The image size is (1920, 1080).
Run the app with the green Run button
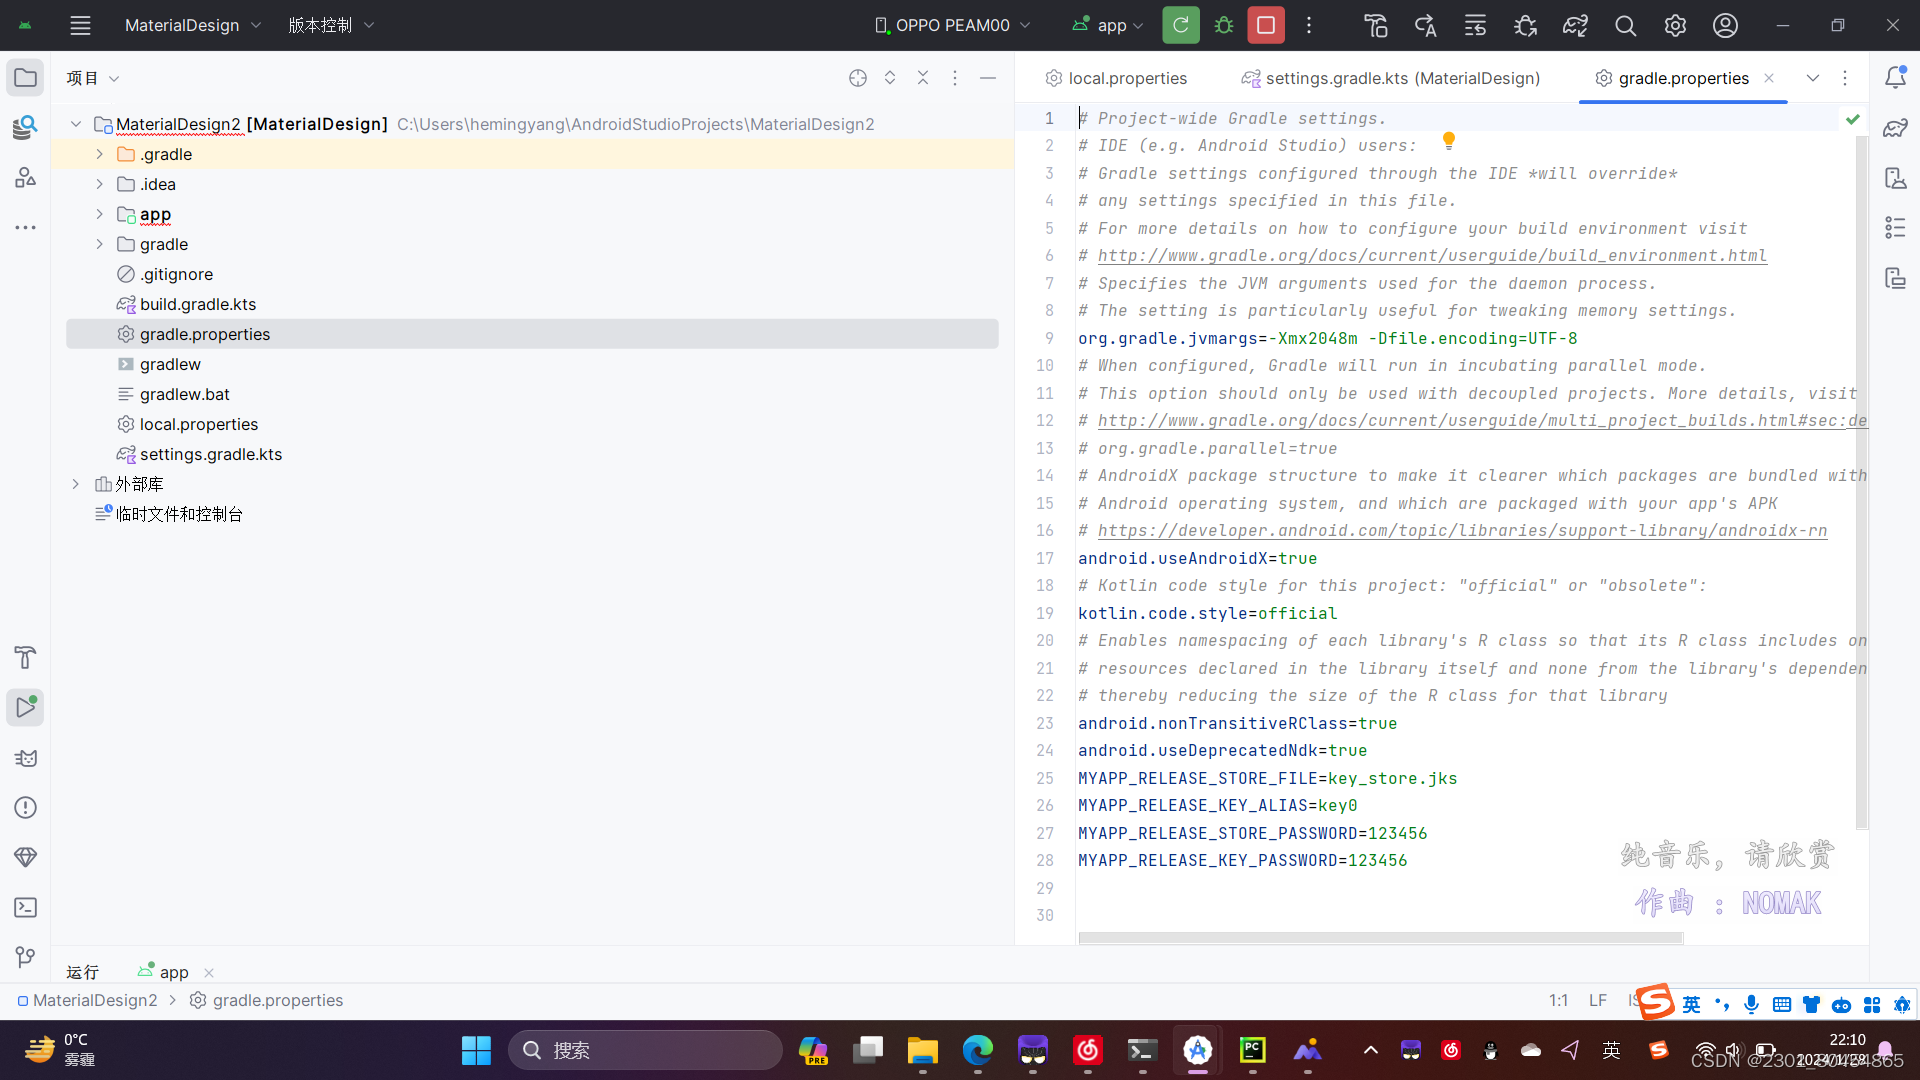point(1180,25)
